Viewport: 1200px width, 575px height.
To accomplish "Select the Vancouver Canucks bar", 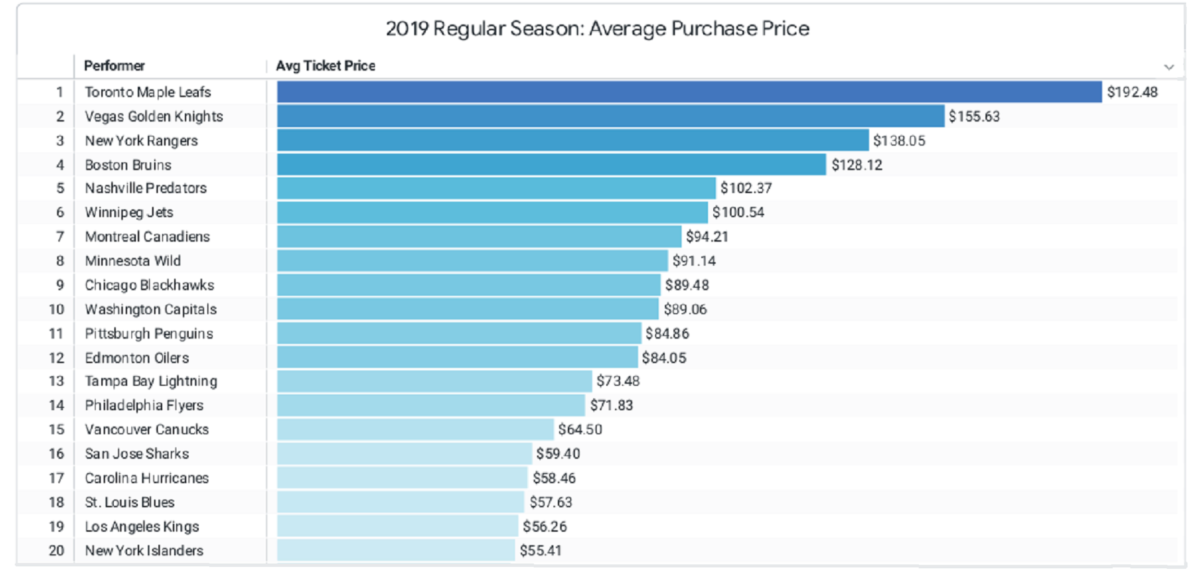I will [415, 430].
